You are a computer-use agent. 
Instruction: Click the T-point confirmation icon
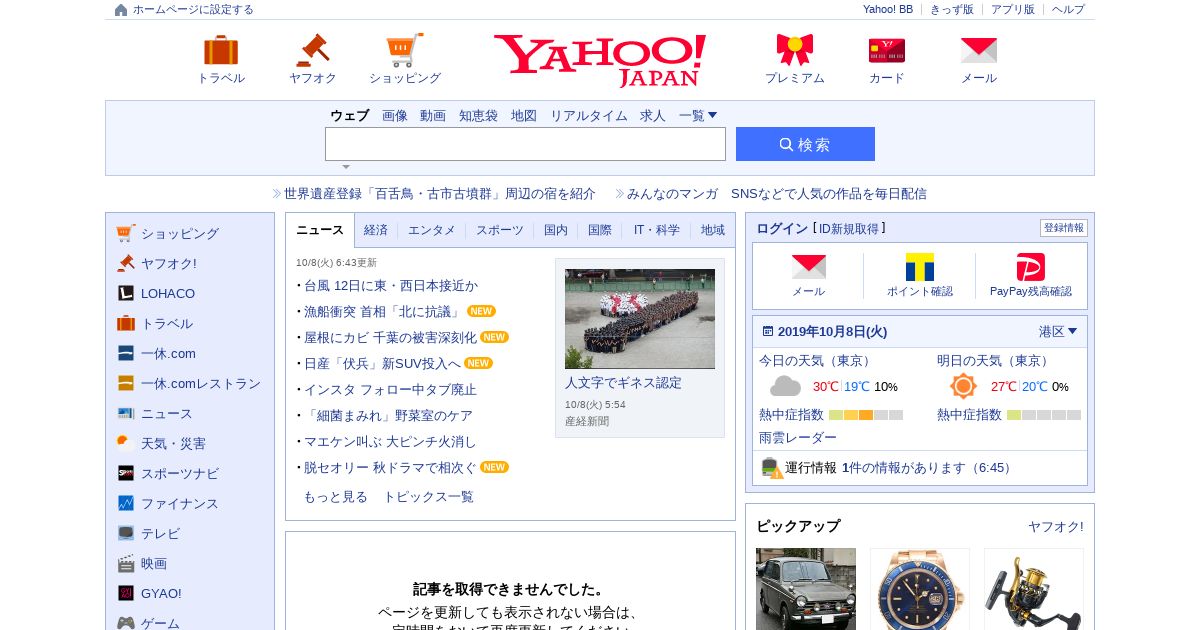pyautogui.click(x=920, y=267)
